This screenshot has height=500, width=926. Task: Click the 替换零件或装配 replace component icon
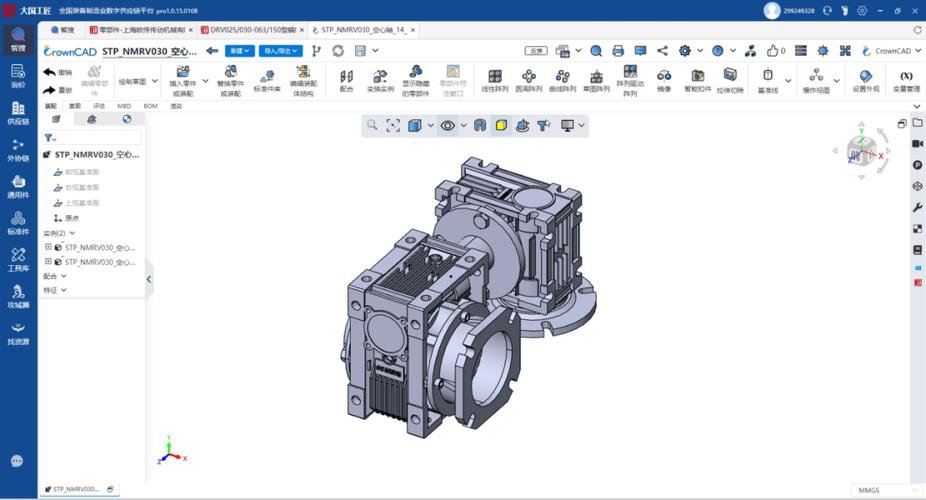point(230,81)
